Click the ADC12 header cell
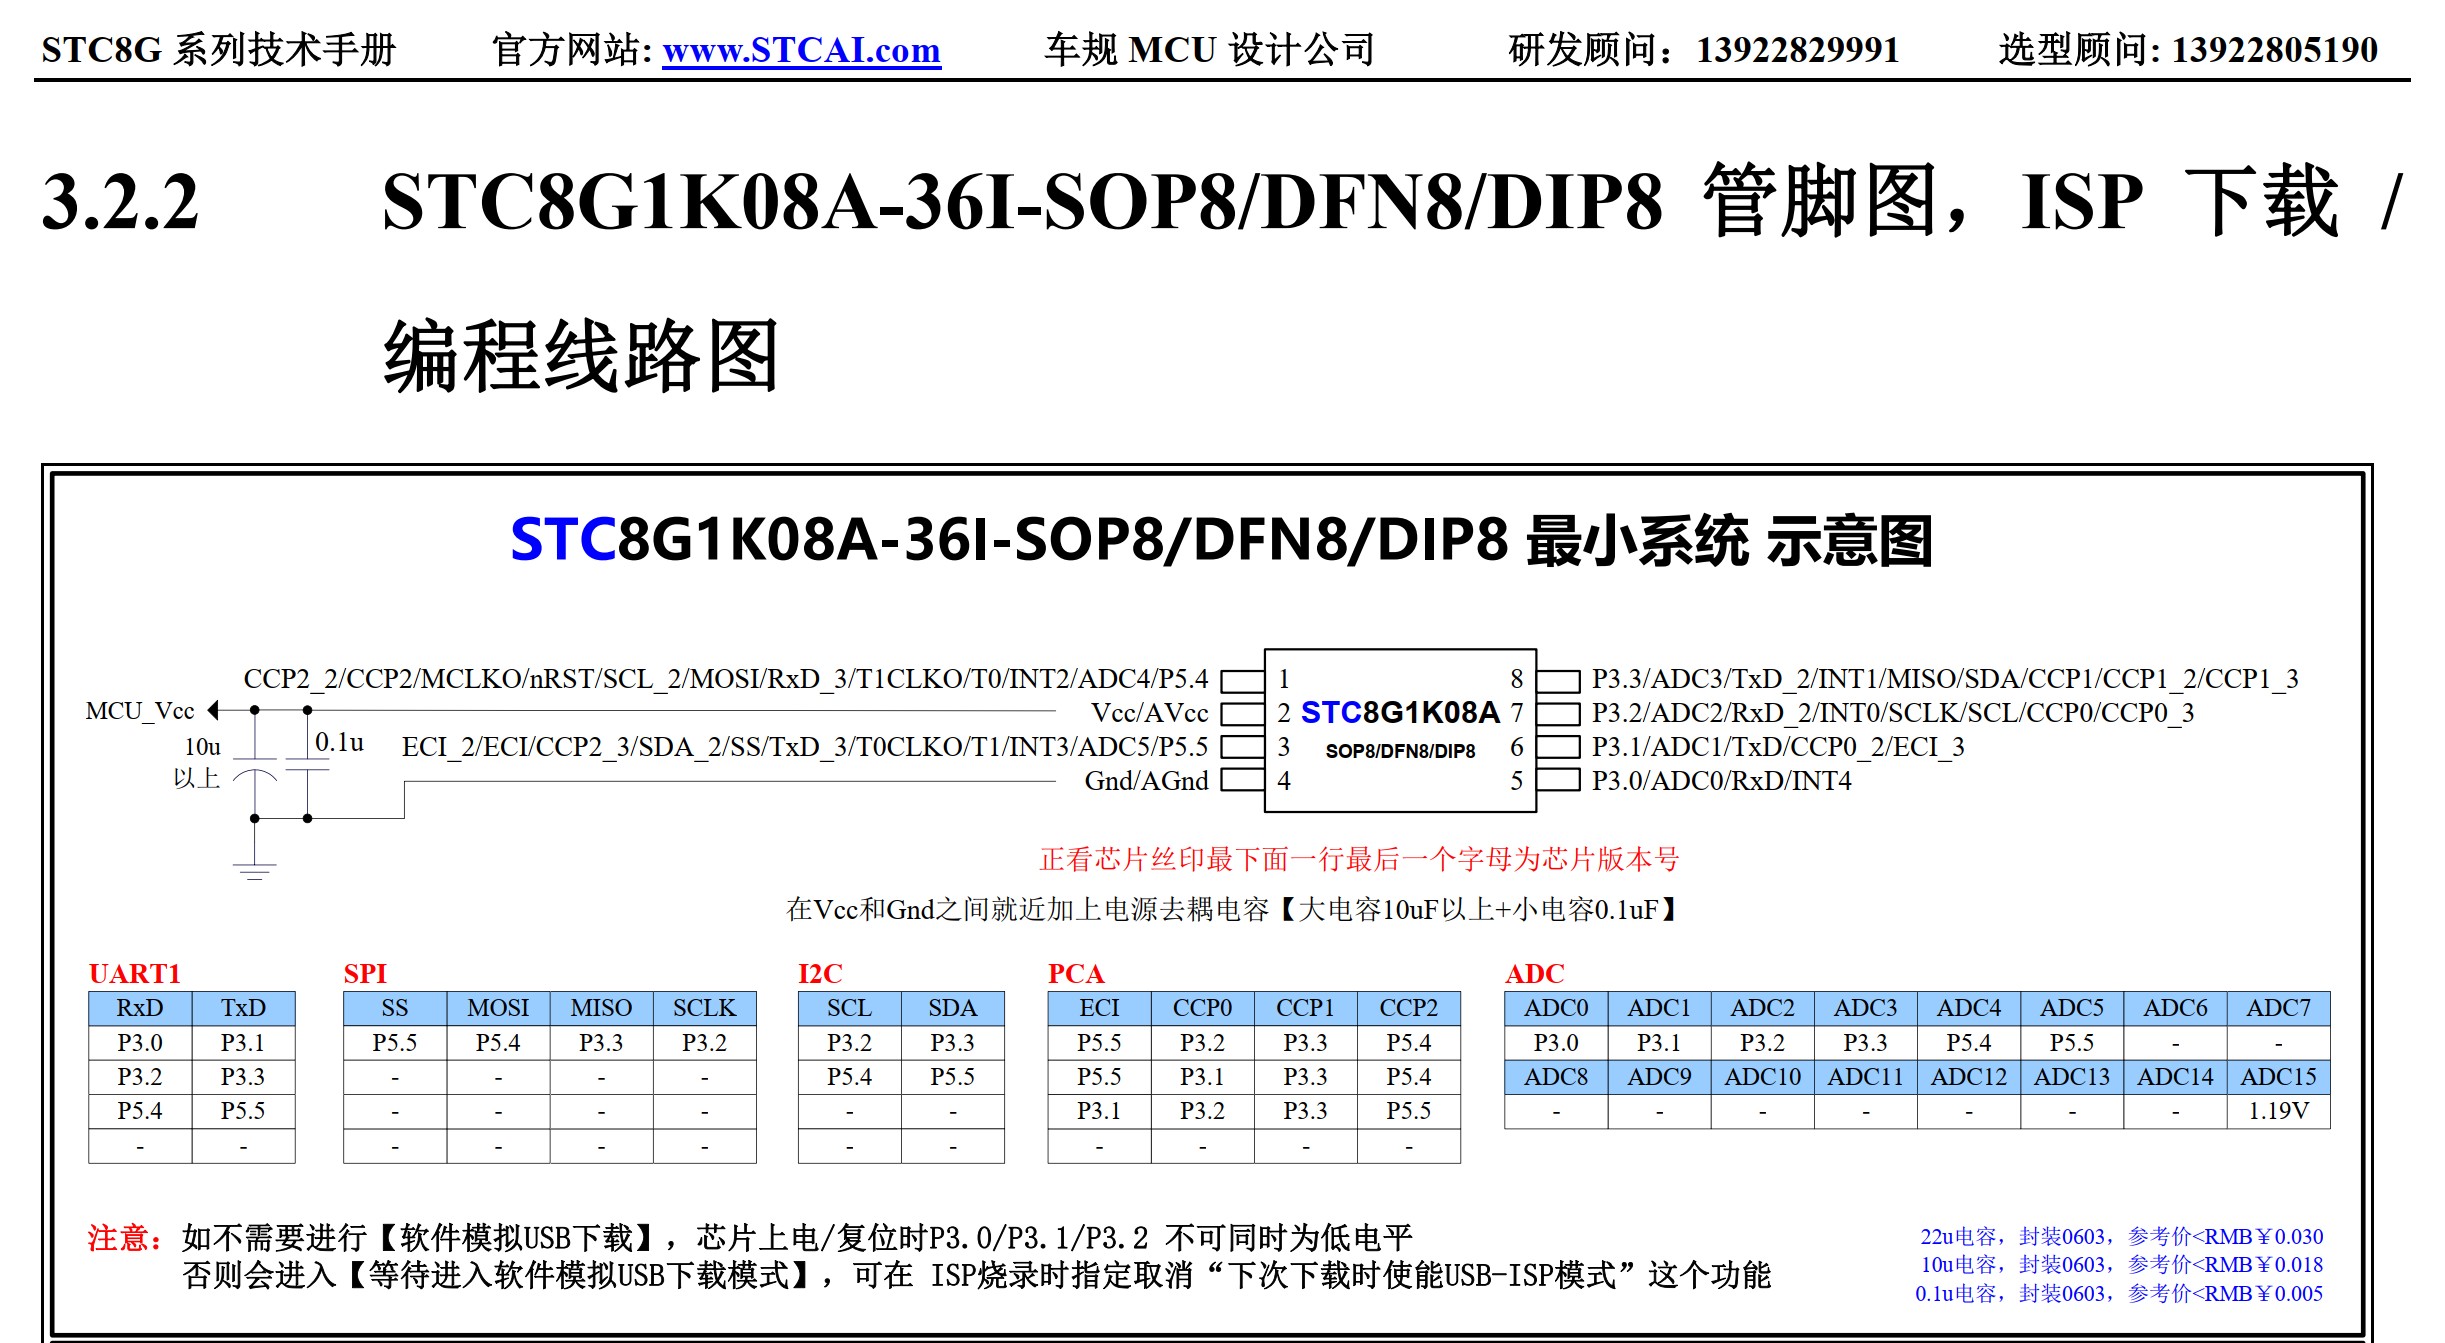 coord(1968,1077)
